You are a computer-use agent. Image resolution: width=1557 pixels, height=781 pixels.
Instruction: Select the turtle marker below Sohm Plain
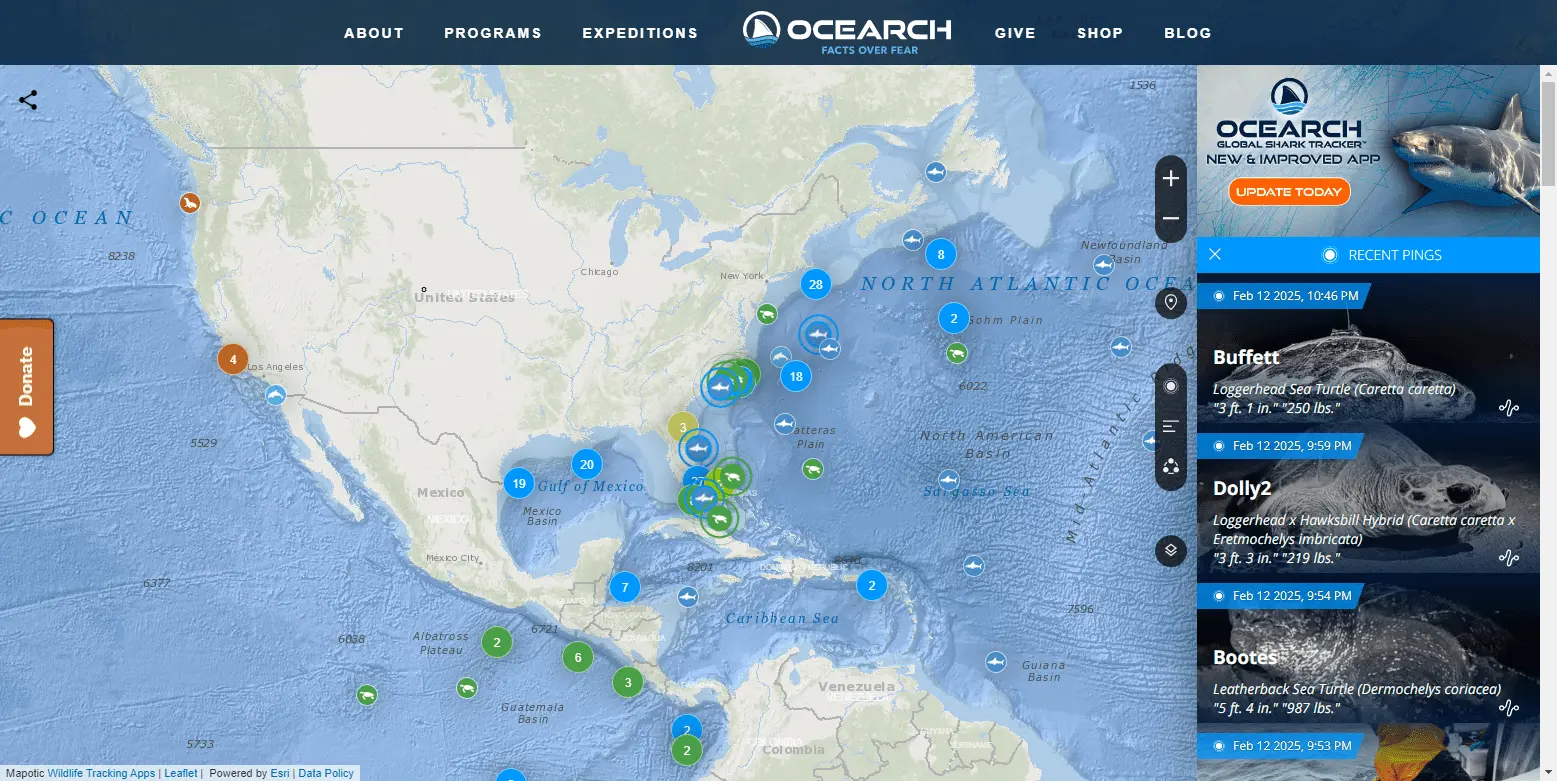(957, 352)
